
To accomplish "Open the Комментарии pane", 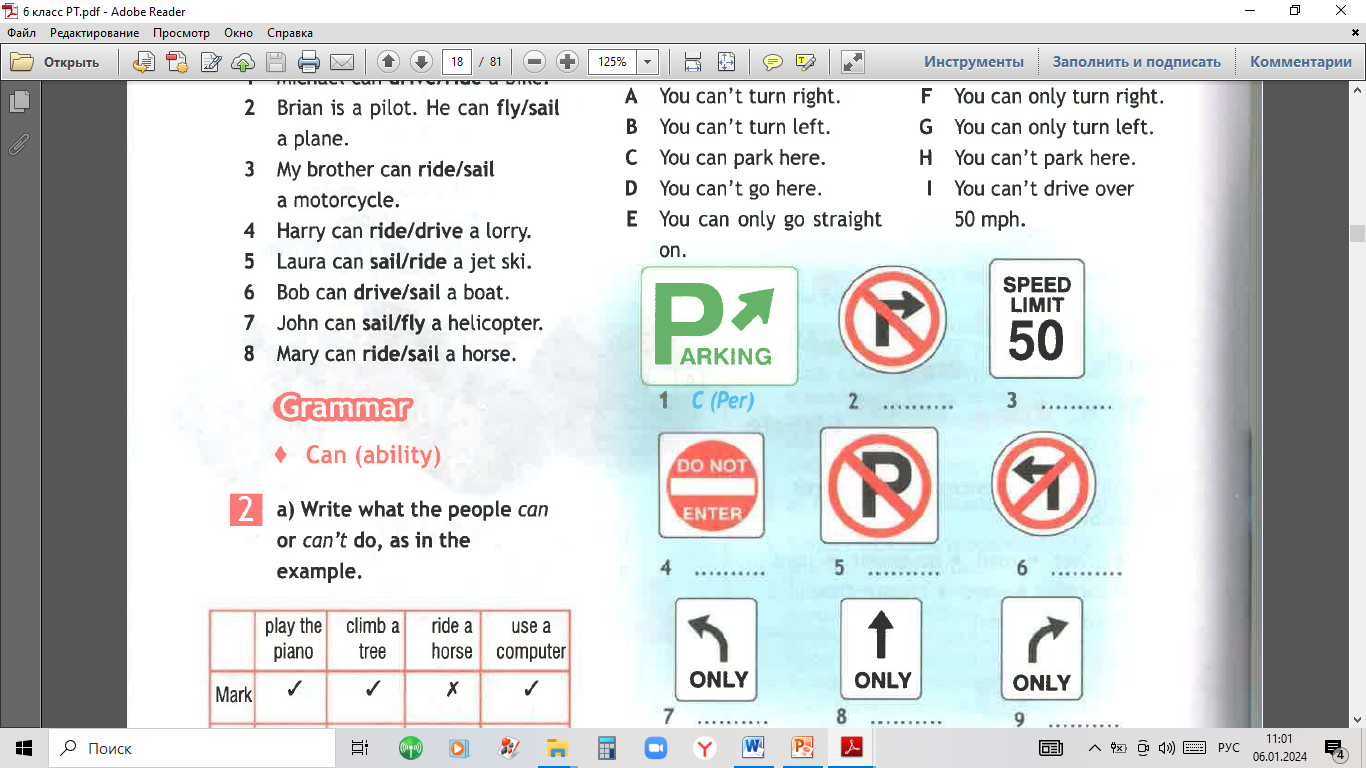I will [x=1300, y=62].
